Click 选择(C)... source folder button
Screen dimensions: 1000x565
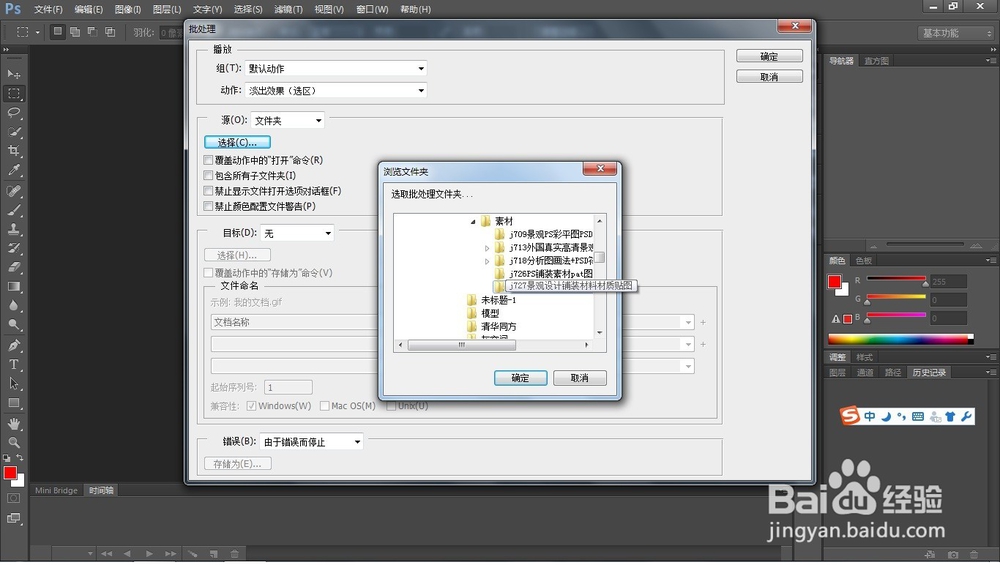tap(237, 142)
